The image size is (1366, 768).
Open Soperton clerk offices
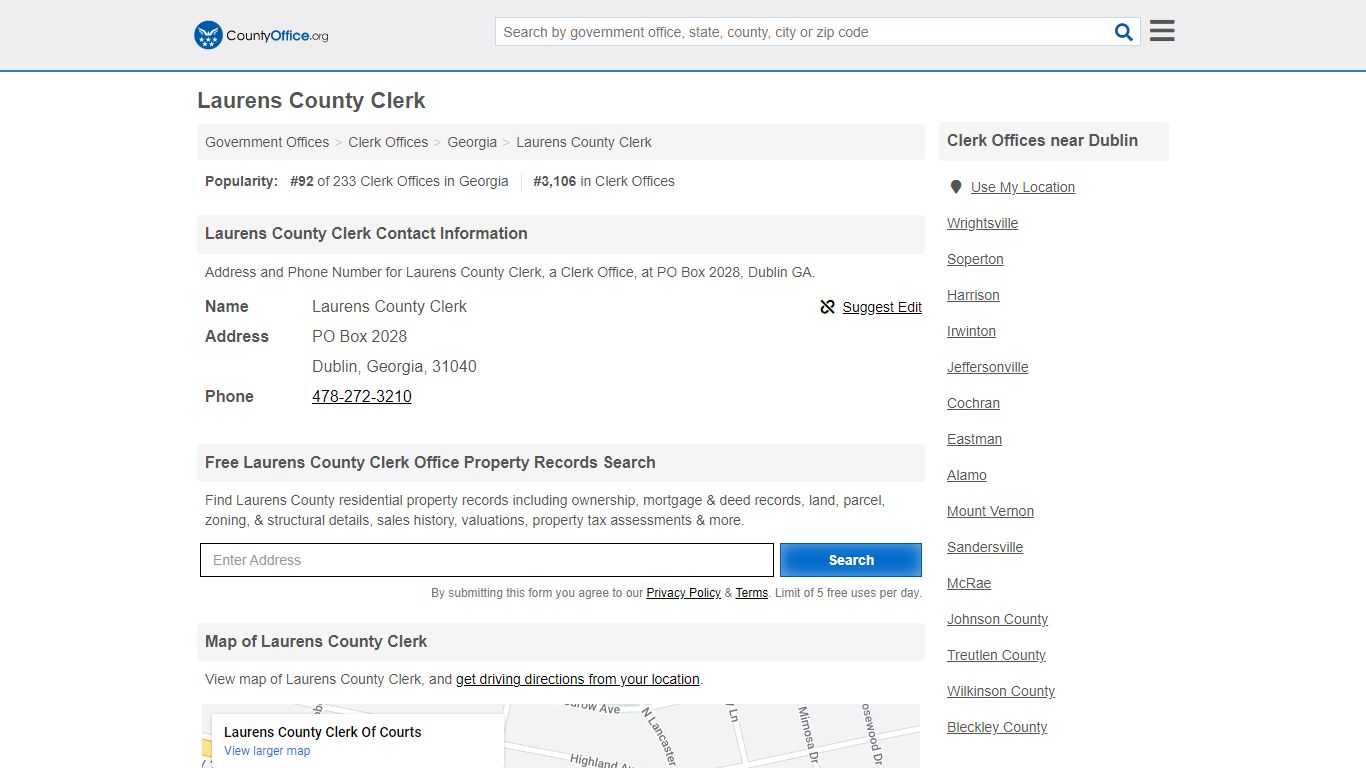coord(975,259)
